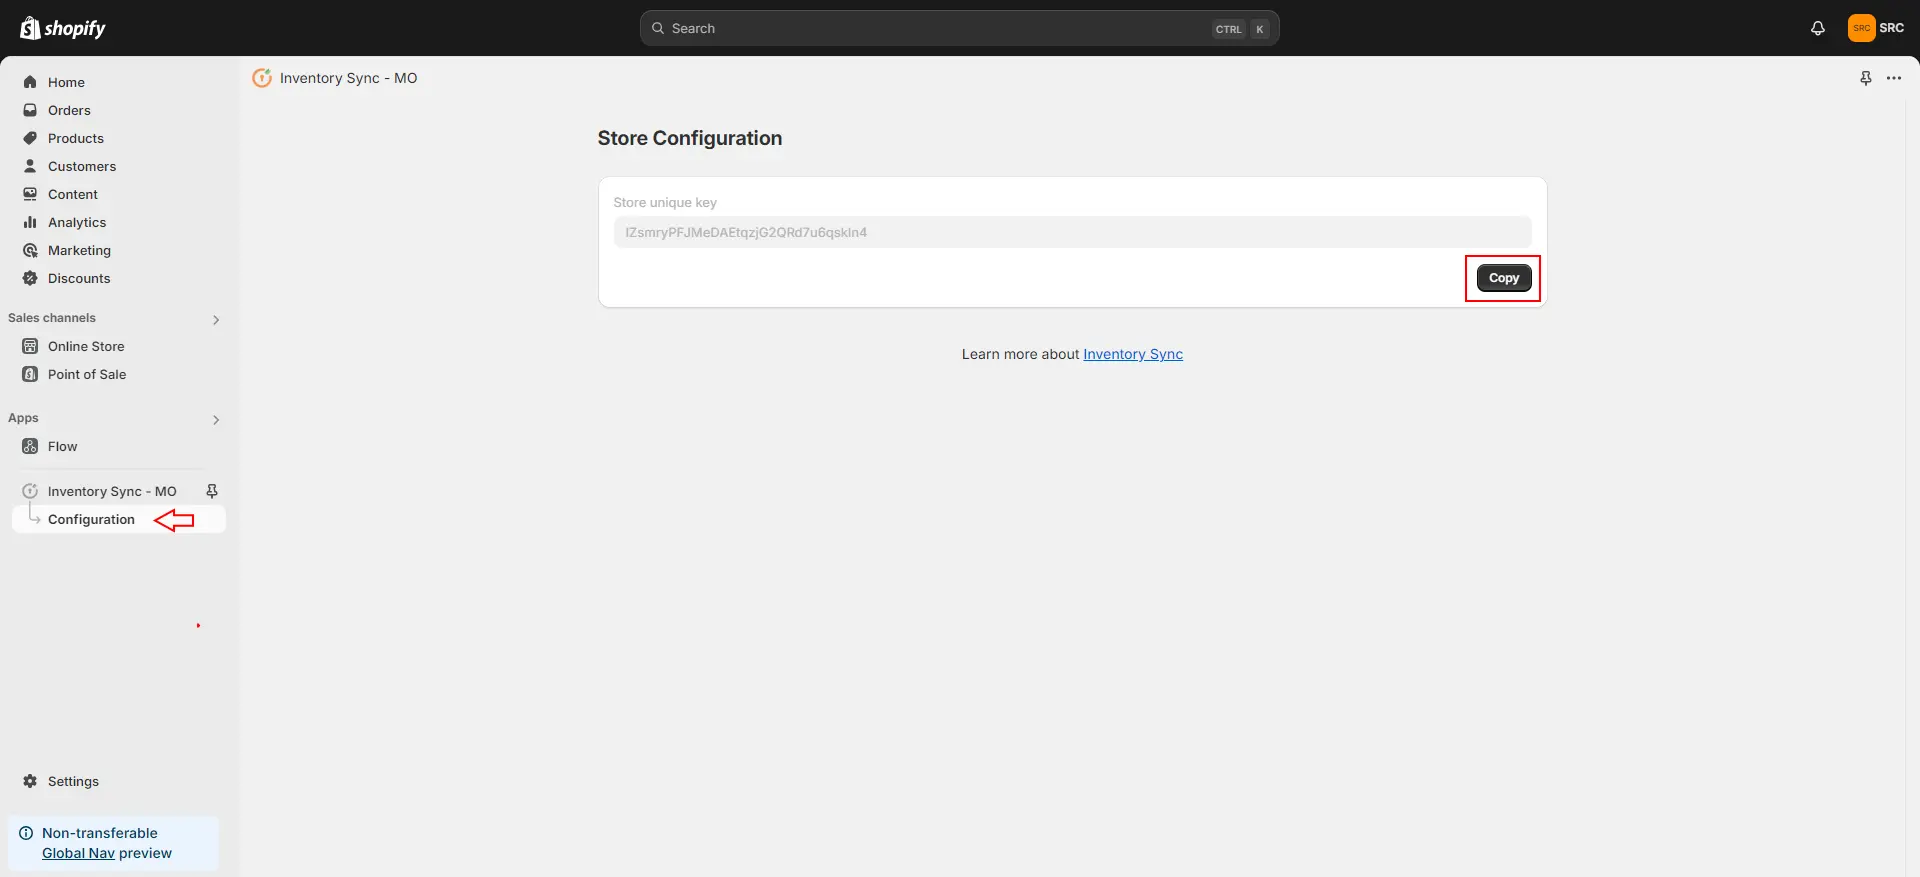The image size is (1920, 877).
Task: Copy the store unique key
Action: point(1503,278)
